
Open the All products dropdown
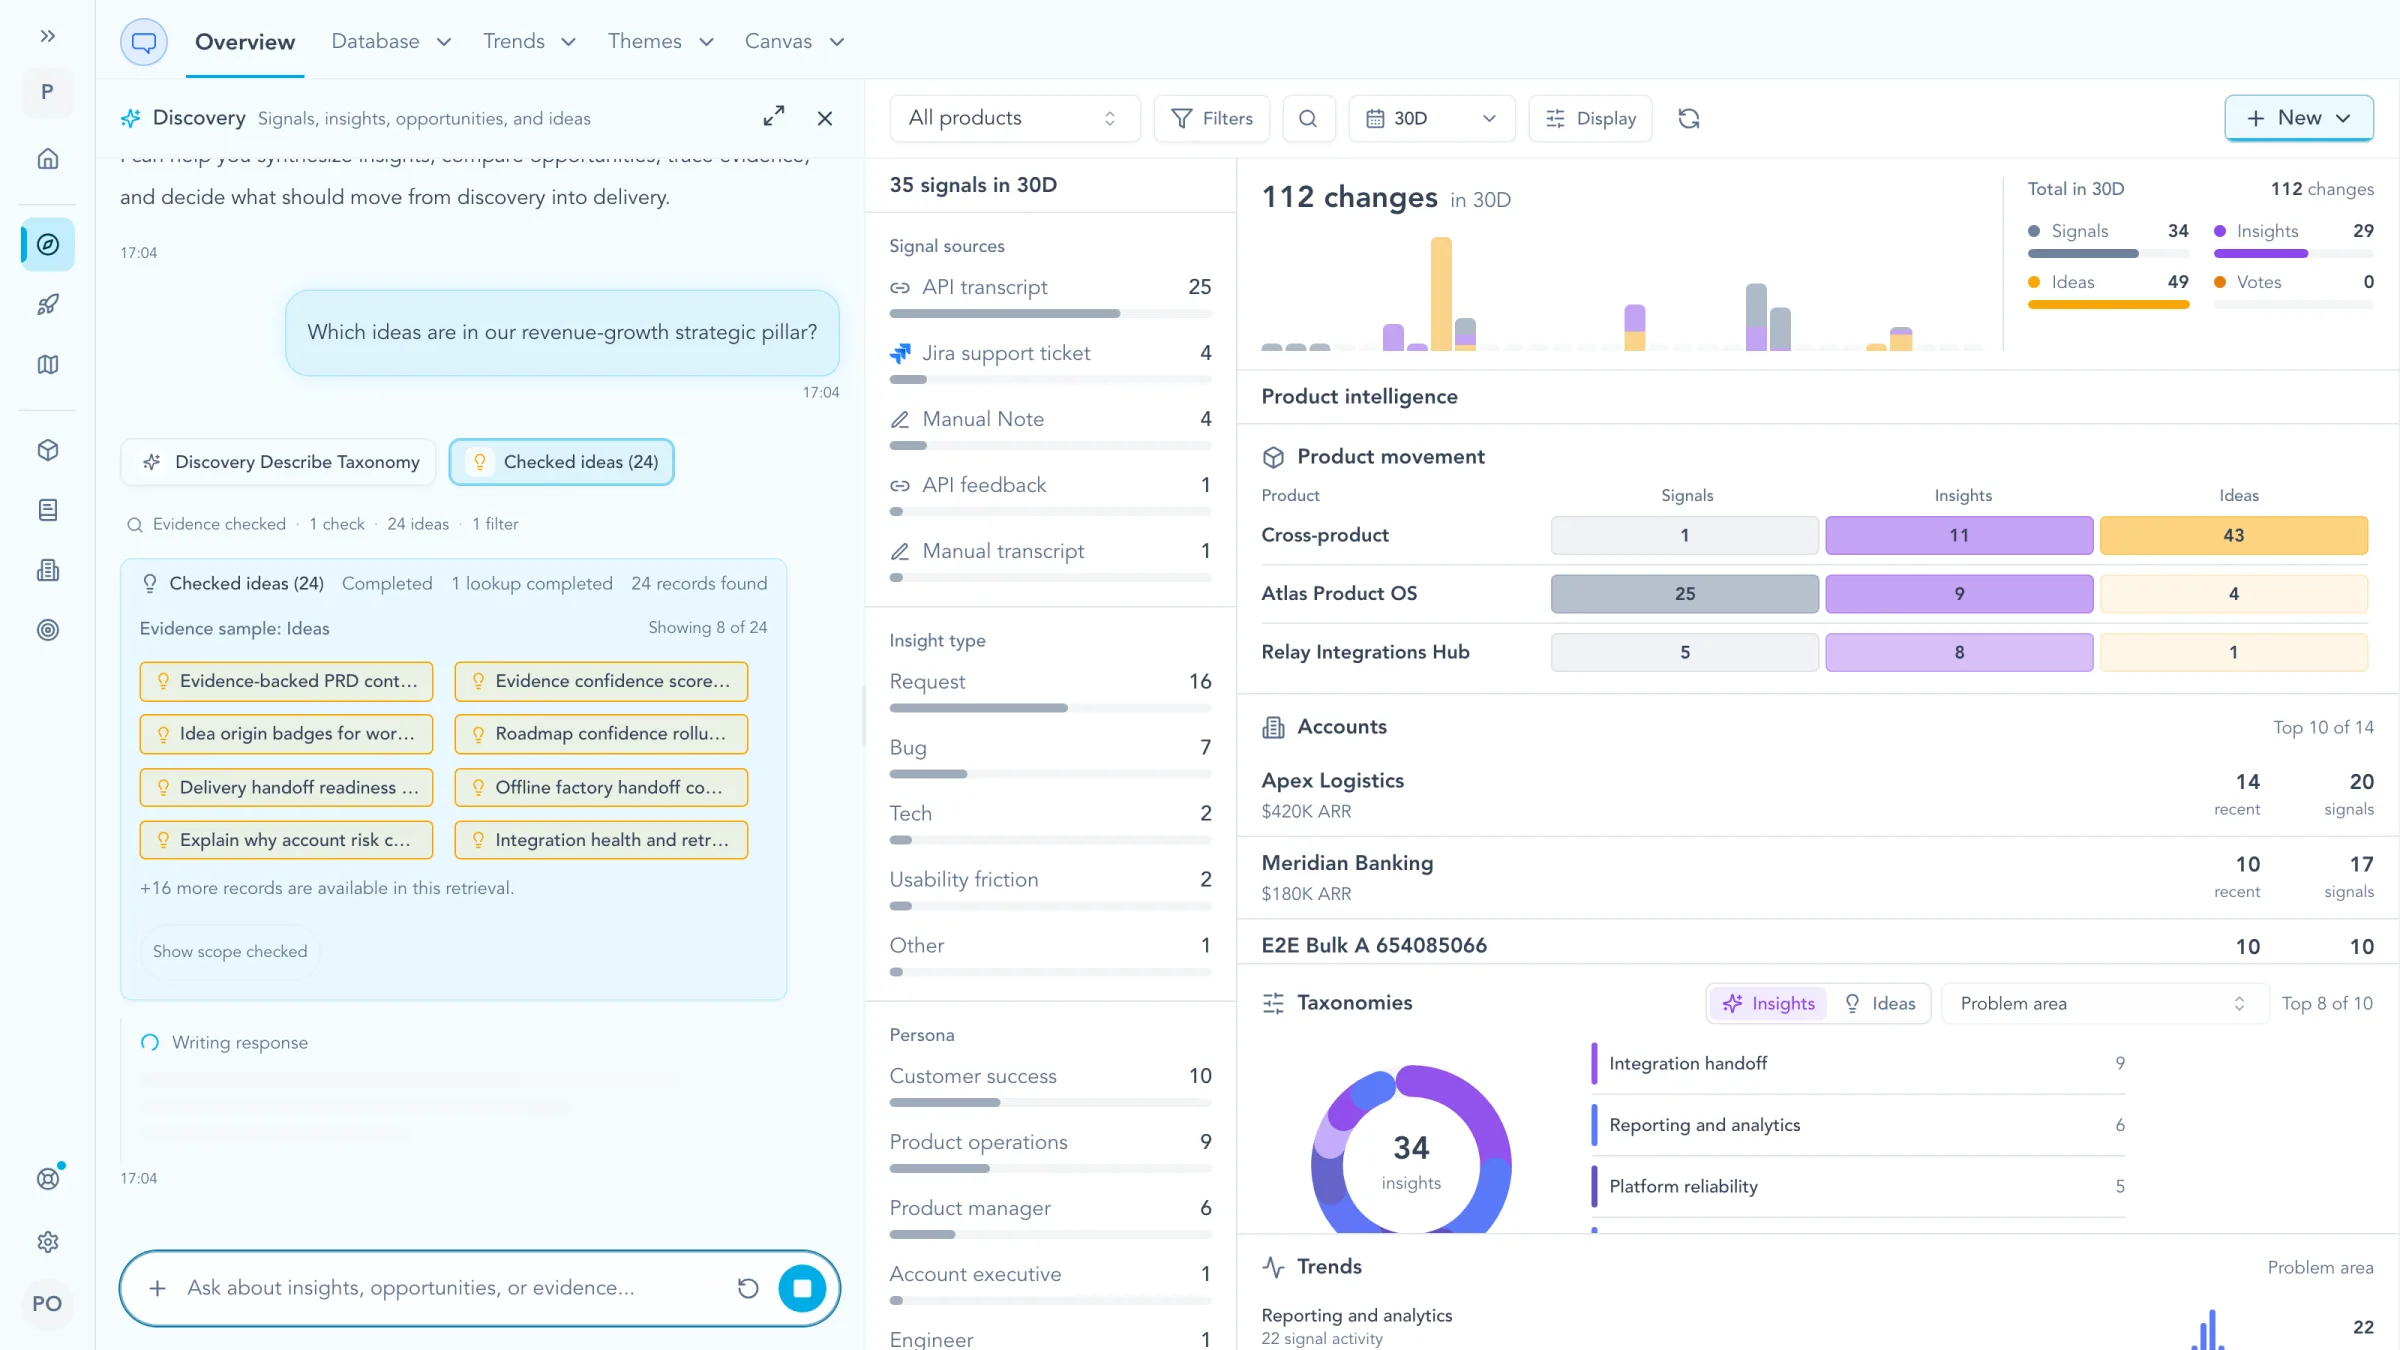[1014, 118]
